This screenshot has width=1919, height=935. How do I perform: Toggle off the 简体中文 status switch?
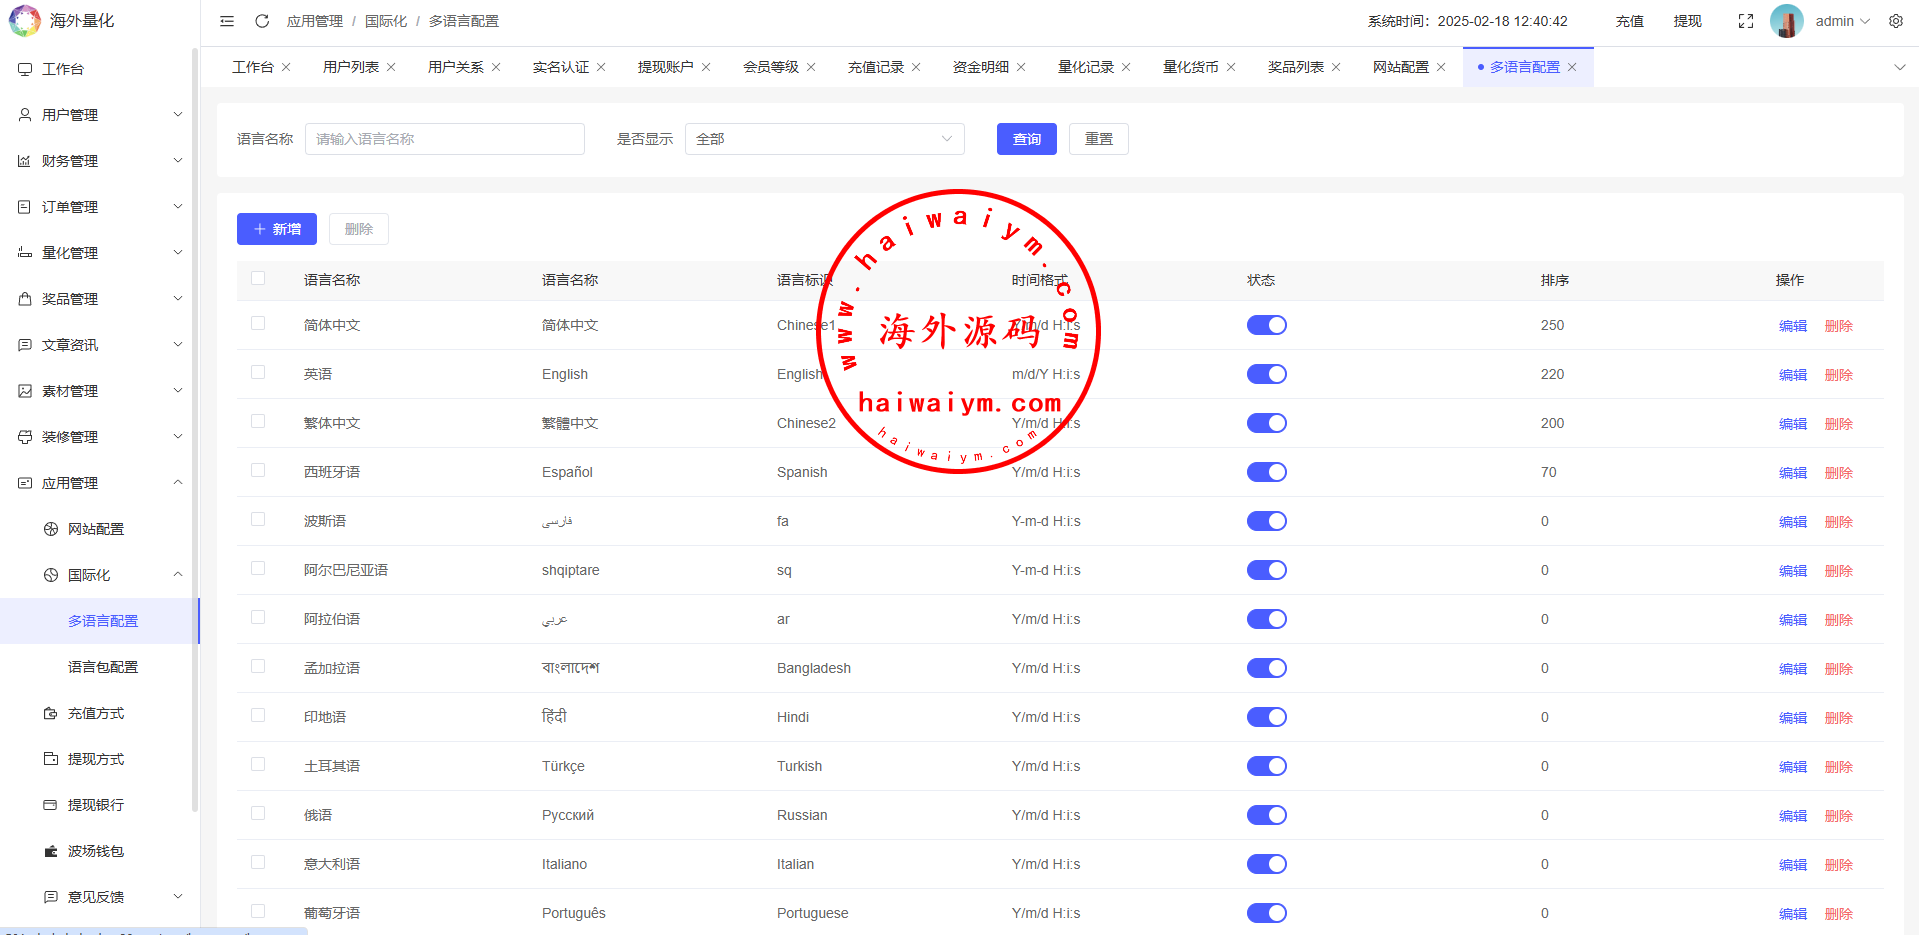click(x=1266, y=325)
